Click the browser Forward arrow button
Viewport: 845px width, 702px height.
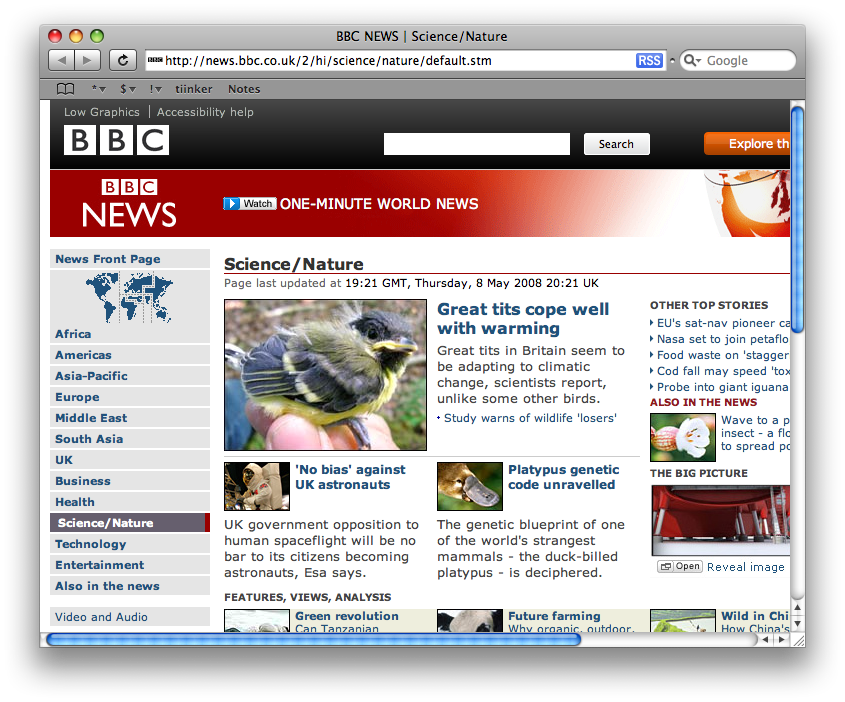point(88,61)
